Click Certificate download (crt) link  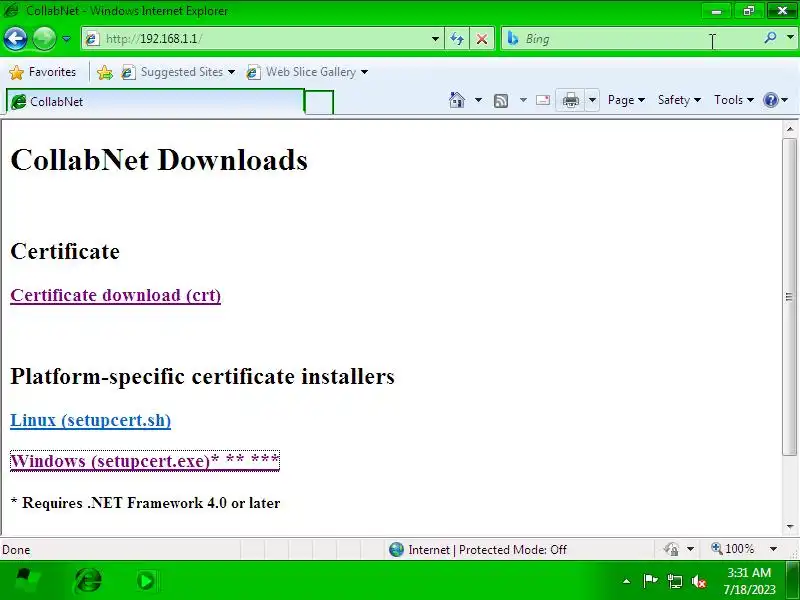tap(115, 295)
